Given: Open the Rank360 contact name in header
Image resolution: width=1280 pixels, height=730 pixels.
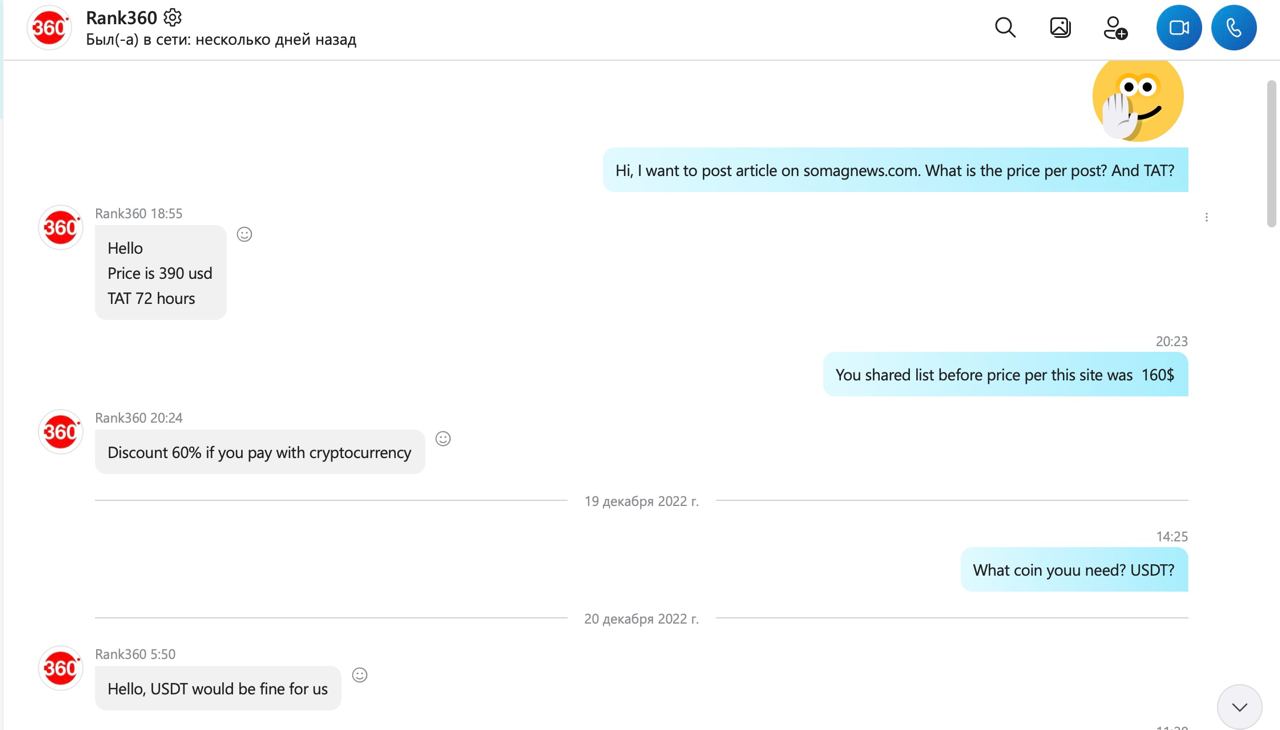Looking at the screenshot, I should (x=121, y=17).
